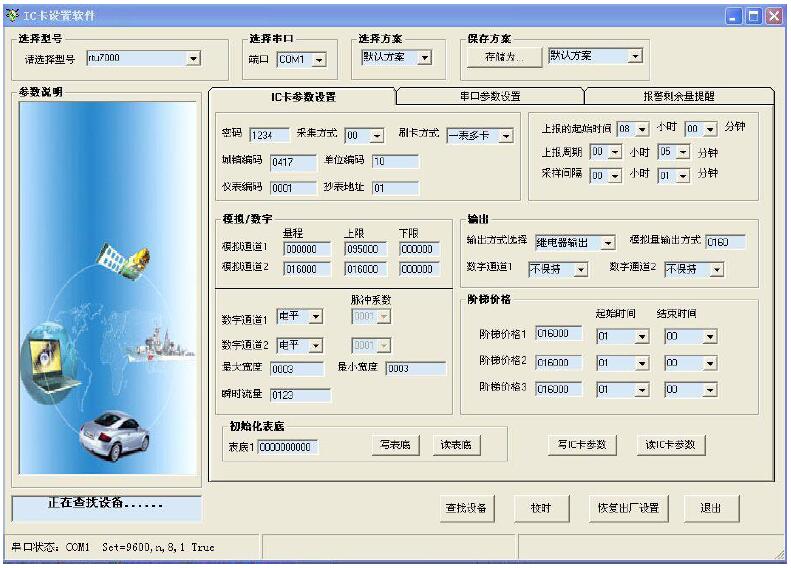This screenshot has width=791, height=568.
Task: Click the 模拟通道1 量程 field
Action: click(x=307, y=249)
